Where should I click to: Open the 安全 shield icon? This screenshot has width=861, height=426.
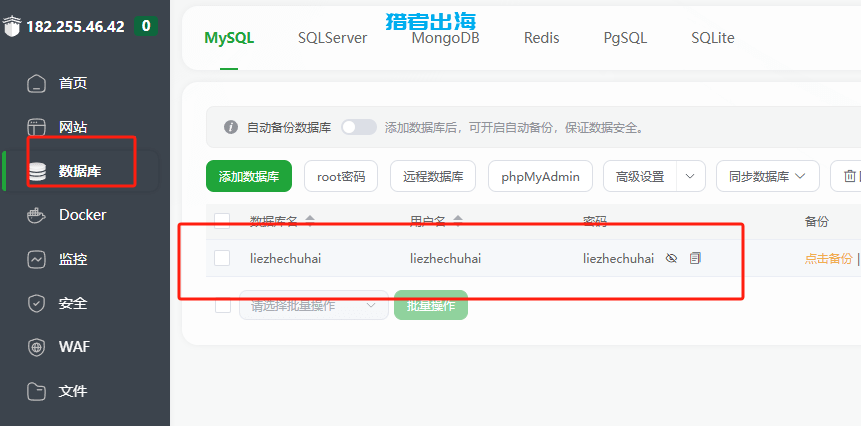(x=37, y=303)
